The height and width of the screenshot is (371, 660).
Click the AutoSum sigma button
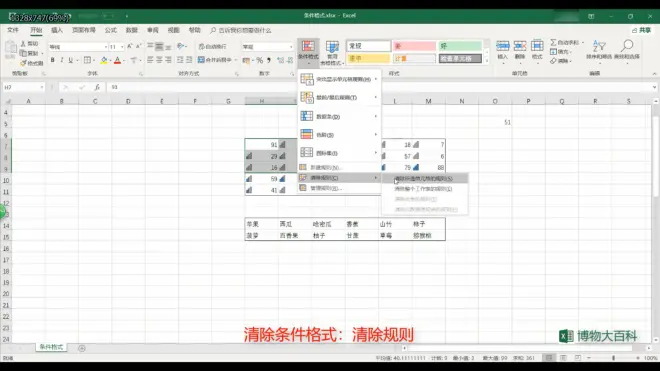click(566, 43)
